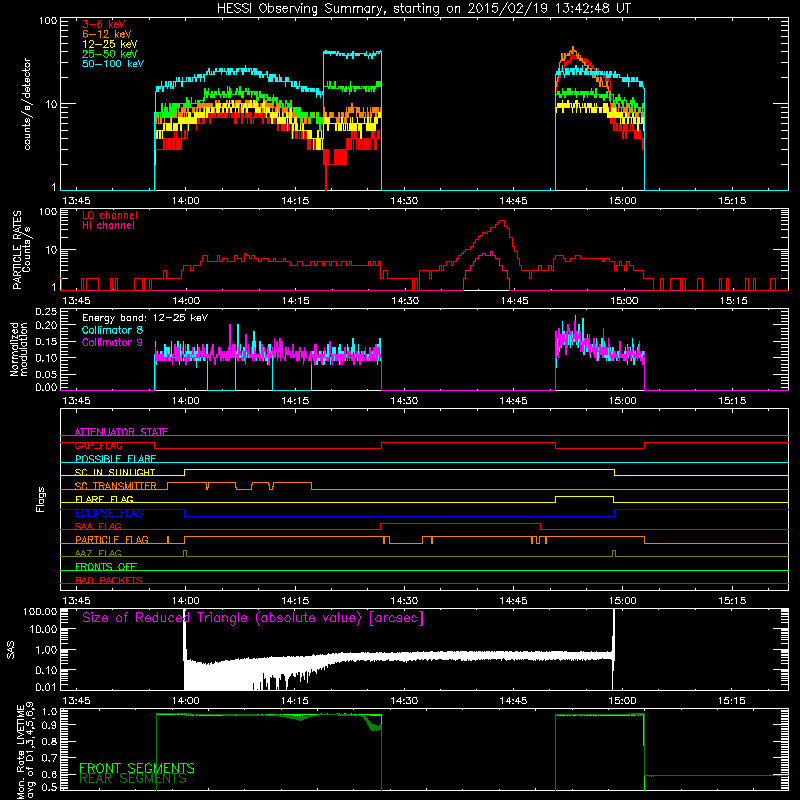Click the 'Size of Reduced Triangle' caption
Viewport: 800px width, 800px height.
point(253,618)
